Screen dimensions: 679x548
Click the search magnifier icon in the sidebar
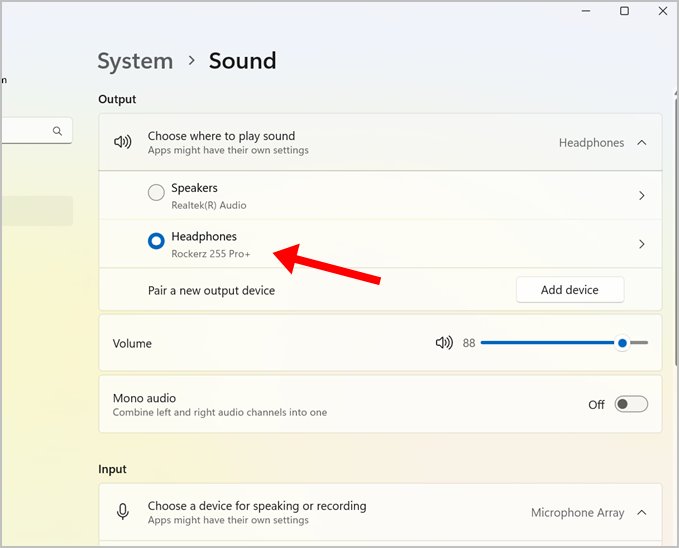coord(57,131)
